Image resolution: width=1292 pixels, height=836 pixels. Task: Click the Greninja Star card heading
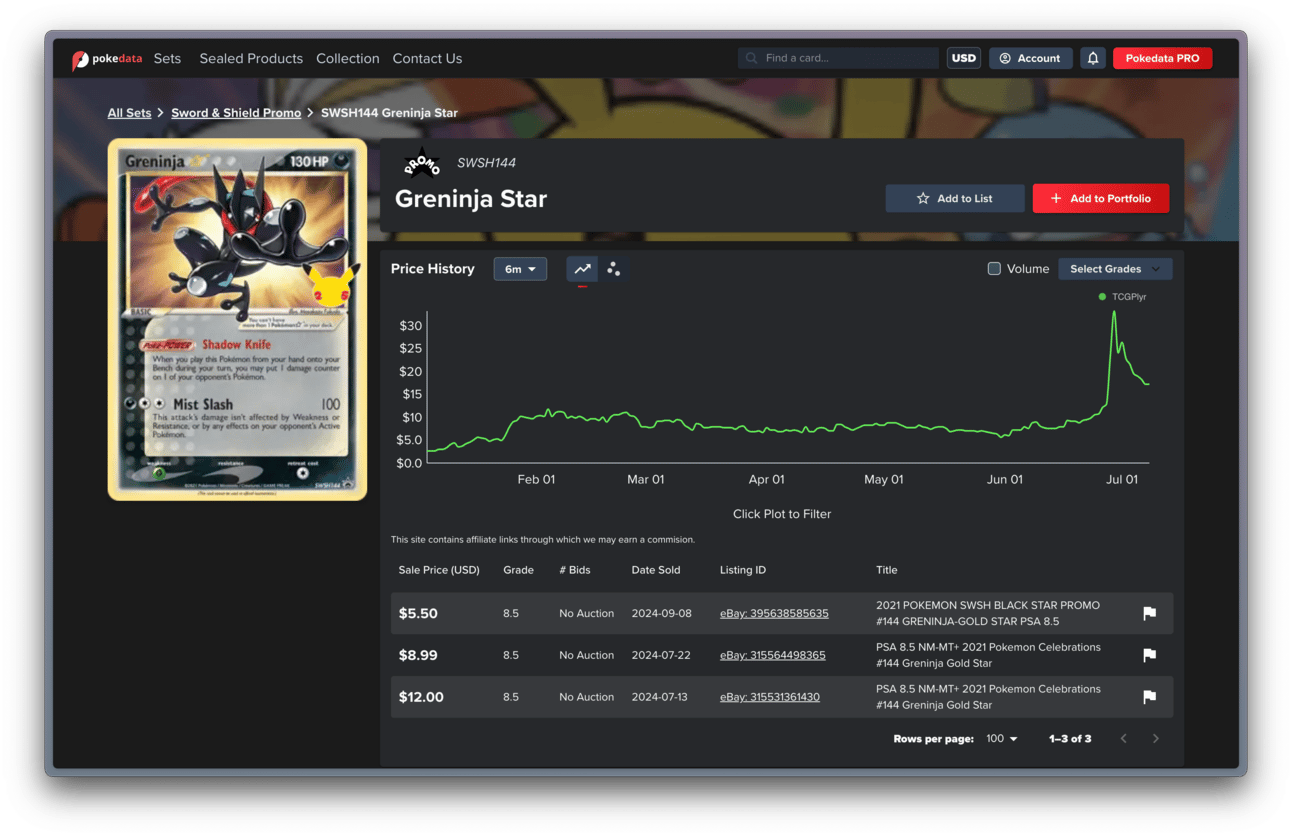pos(471,199)
